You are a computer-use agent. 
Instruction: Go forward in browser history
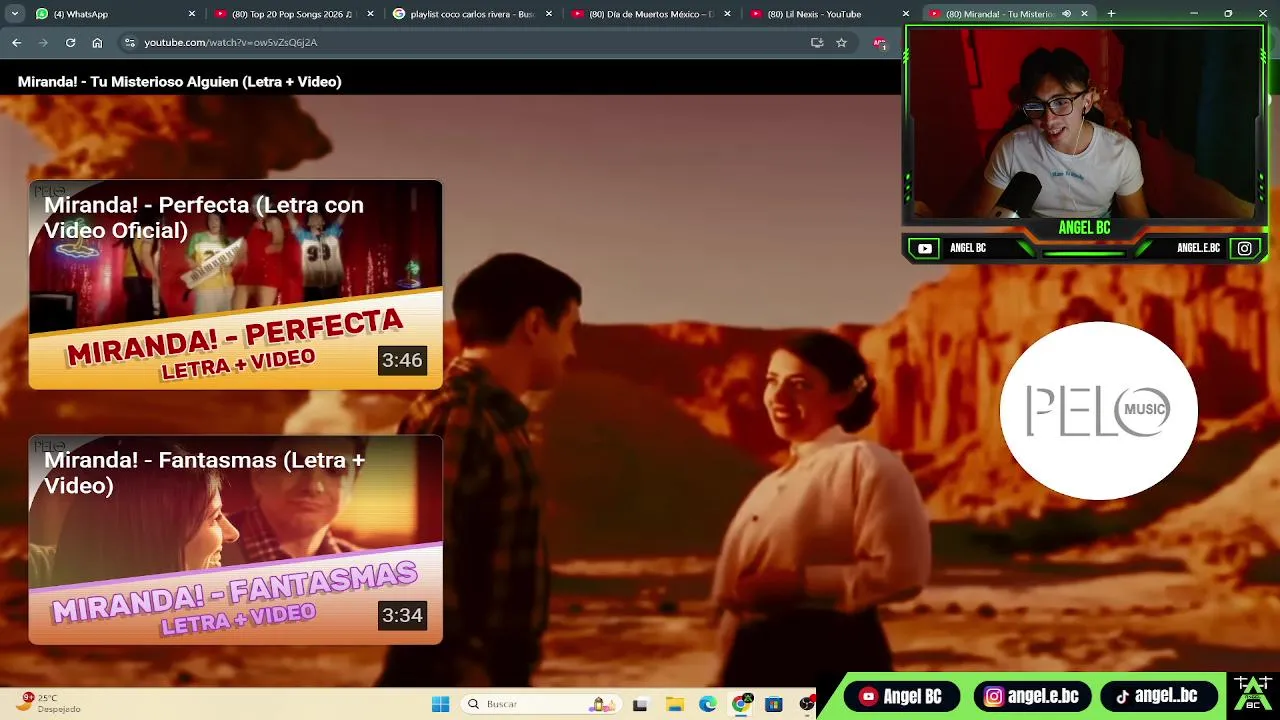43,43
